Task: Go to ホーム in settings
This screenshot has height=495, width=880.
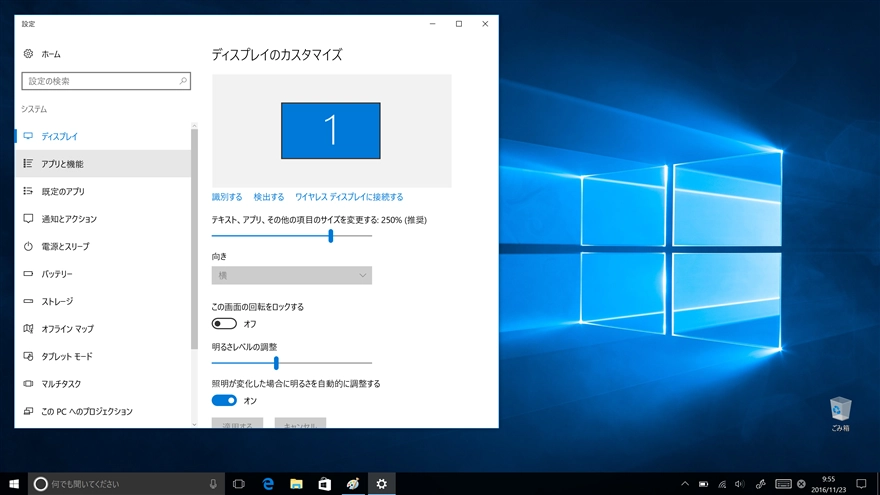Action: (51, 54)
